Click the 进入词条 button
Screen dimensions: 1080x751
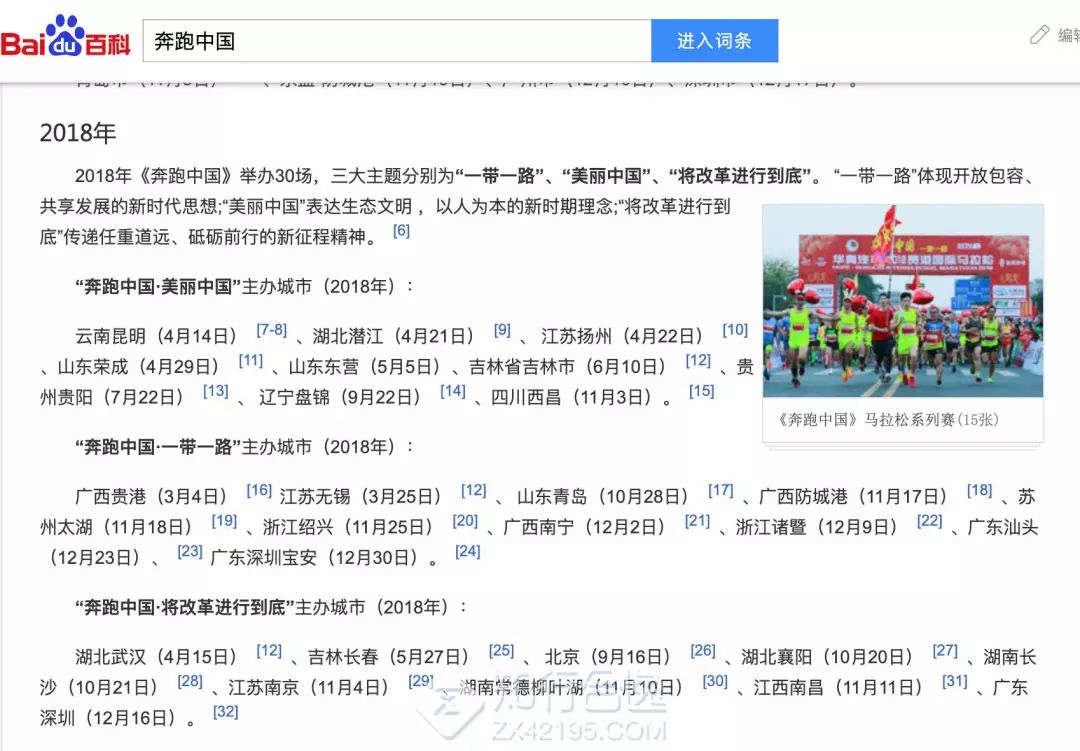(x=714, y=41)
